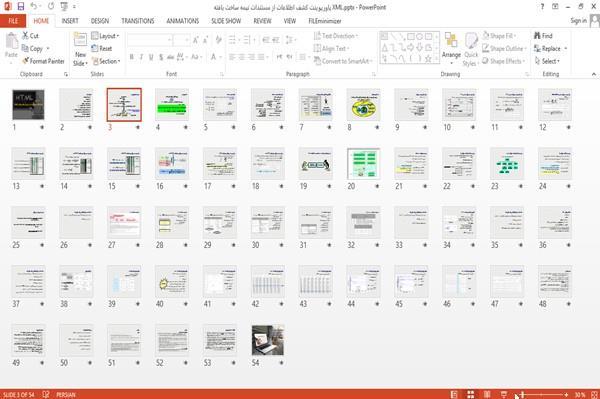Click the Undo arrow icon
Viewport: 600px width, 399px height.
coord(34,7)
